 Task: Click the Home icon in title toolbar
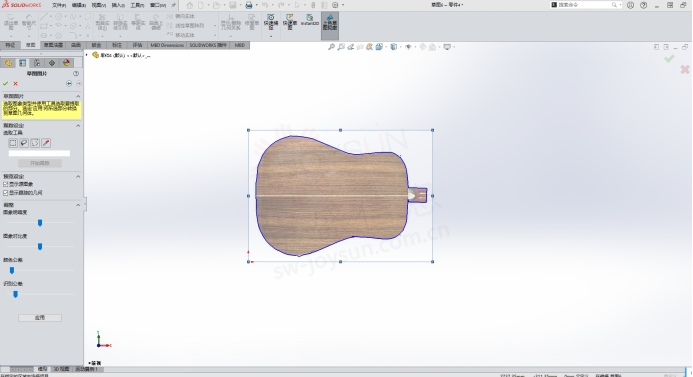pos(190,5)
